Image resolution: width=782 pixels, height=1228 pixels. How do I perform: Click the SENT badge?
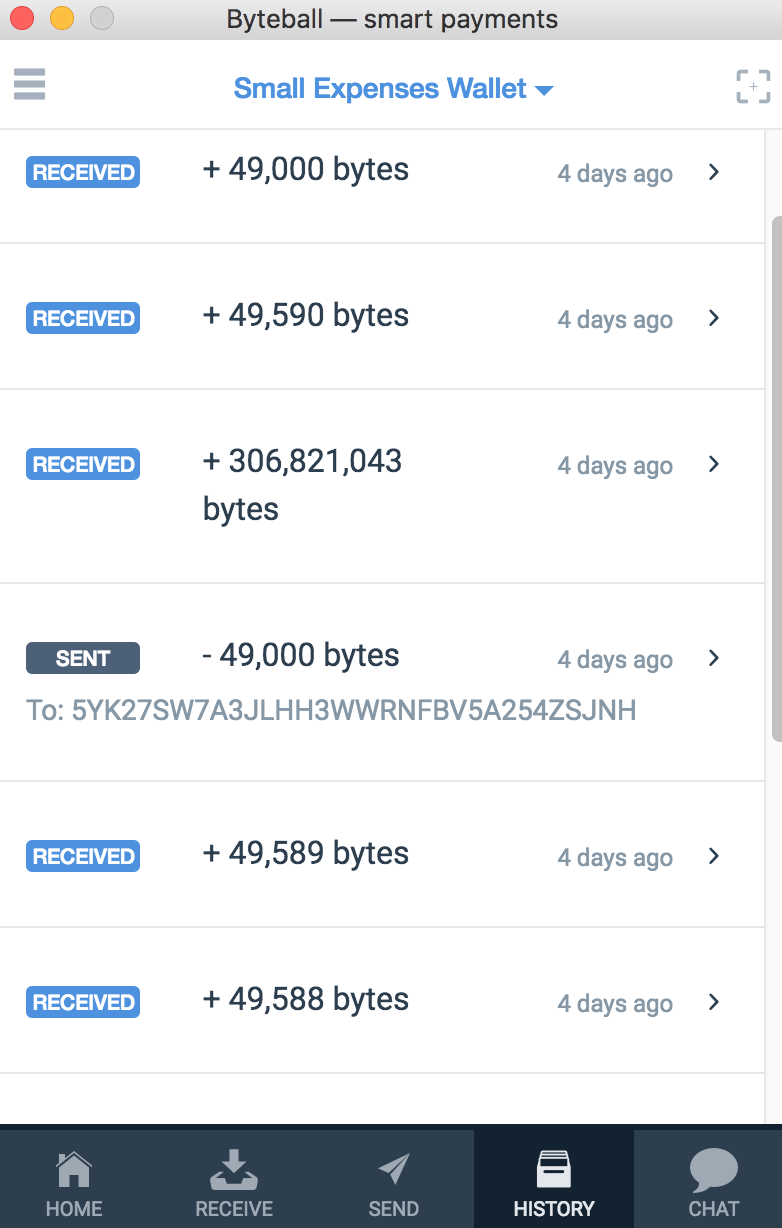coord(83,658)
